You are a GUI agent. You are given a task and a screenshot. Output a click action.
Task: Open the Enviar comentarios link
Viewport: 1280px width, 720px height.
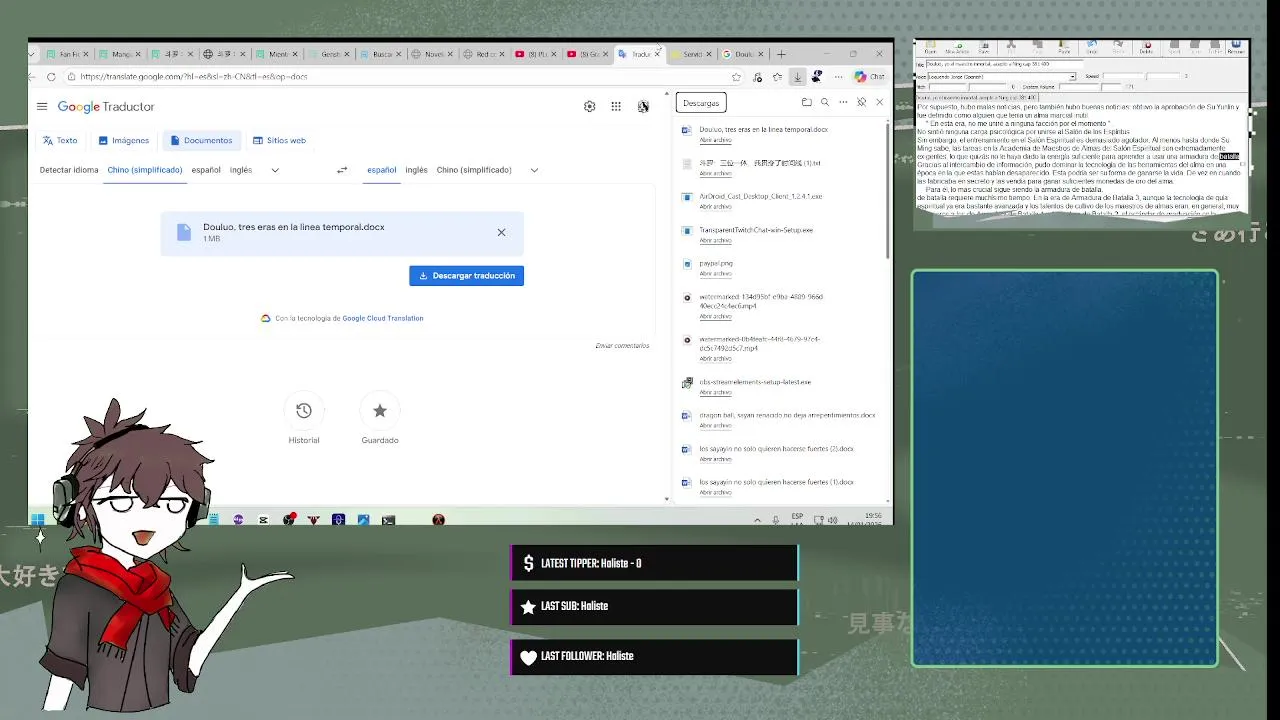coord(622,346)
